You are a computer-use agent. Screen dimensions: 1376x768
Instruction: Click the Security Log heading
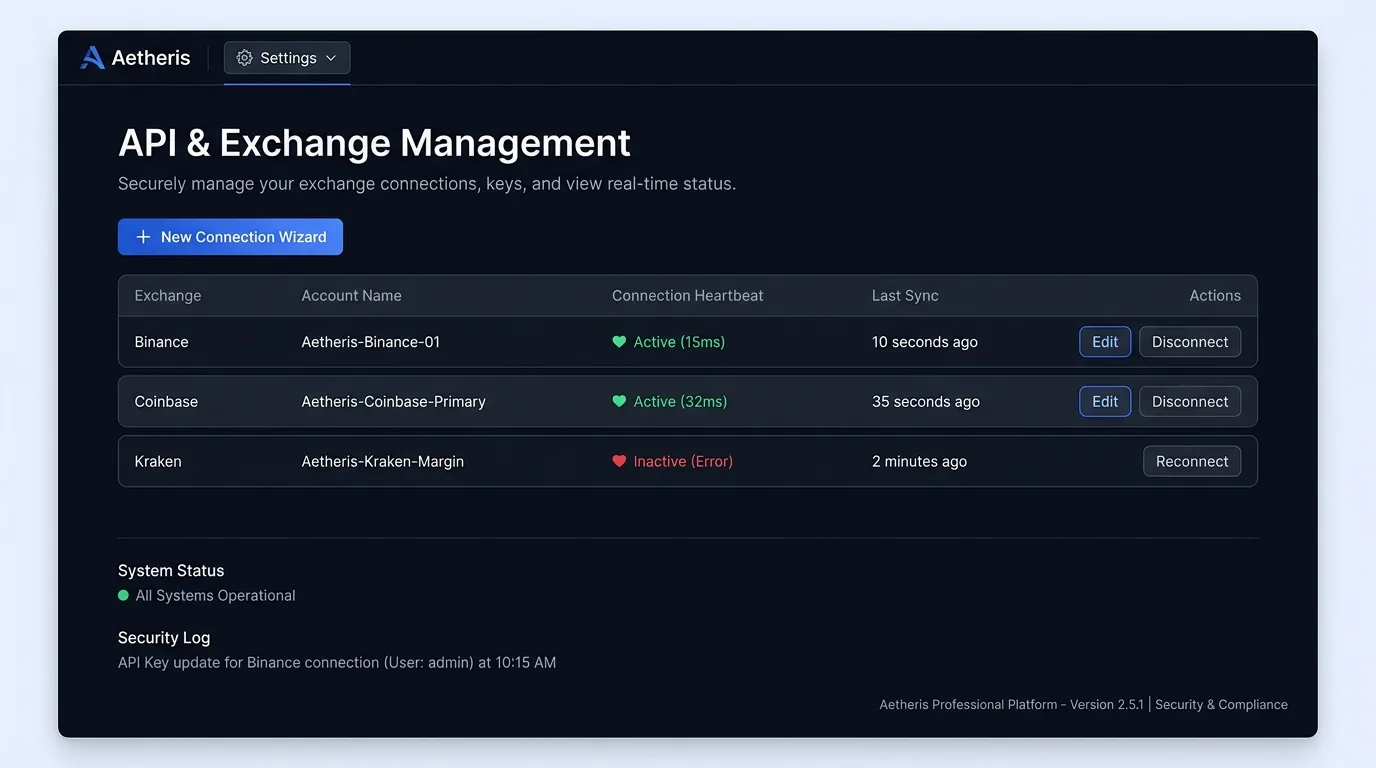coord(164,638)
